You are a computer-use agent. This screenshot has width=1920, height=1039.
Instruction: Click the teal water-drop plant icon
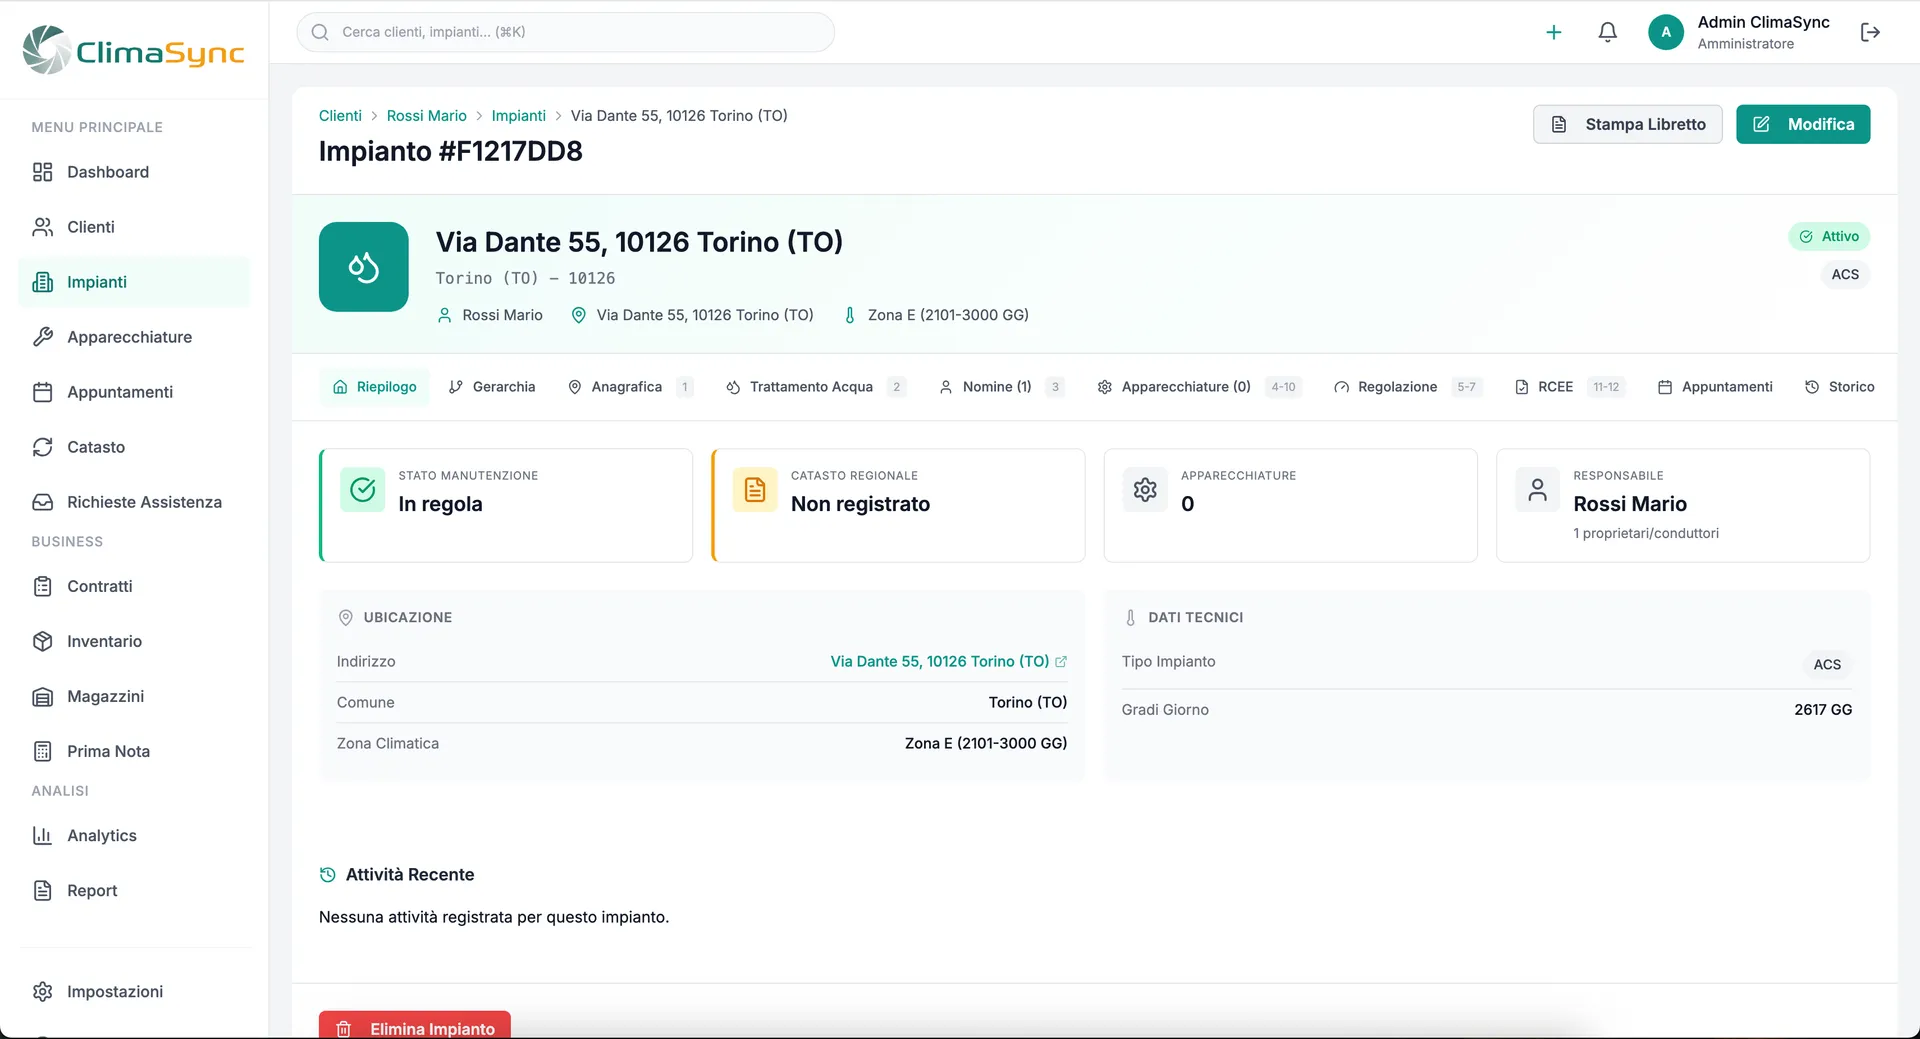click(363, 267)
